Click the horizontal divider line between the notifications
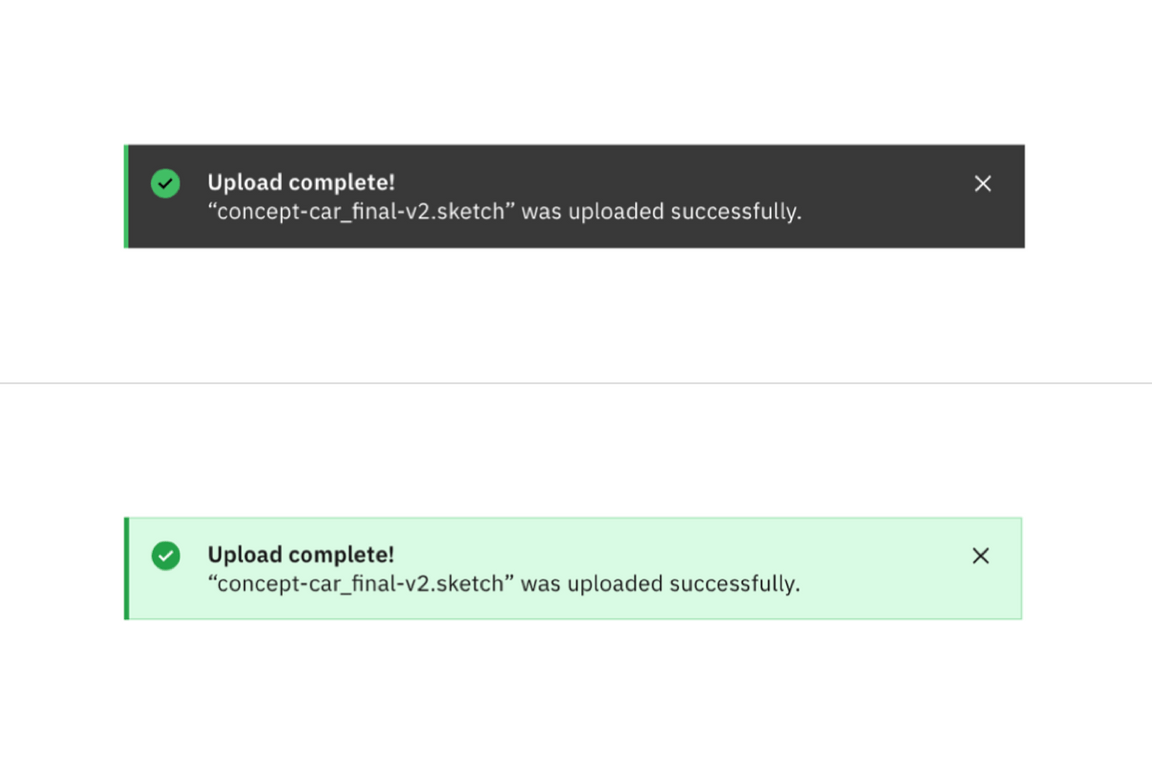This screenshot has width=1152, height=767. (x=576, y=382)
